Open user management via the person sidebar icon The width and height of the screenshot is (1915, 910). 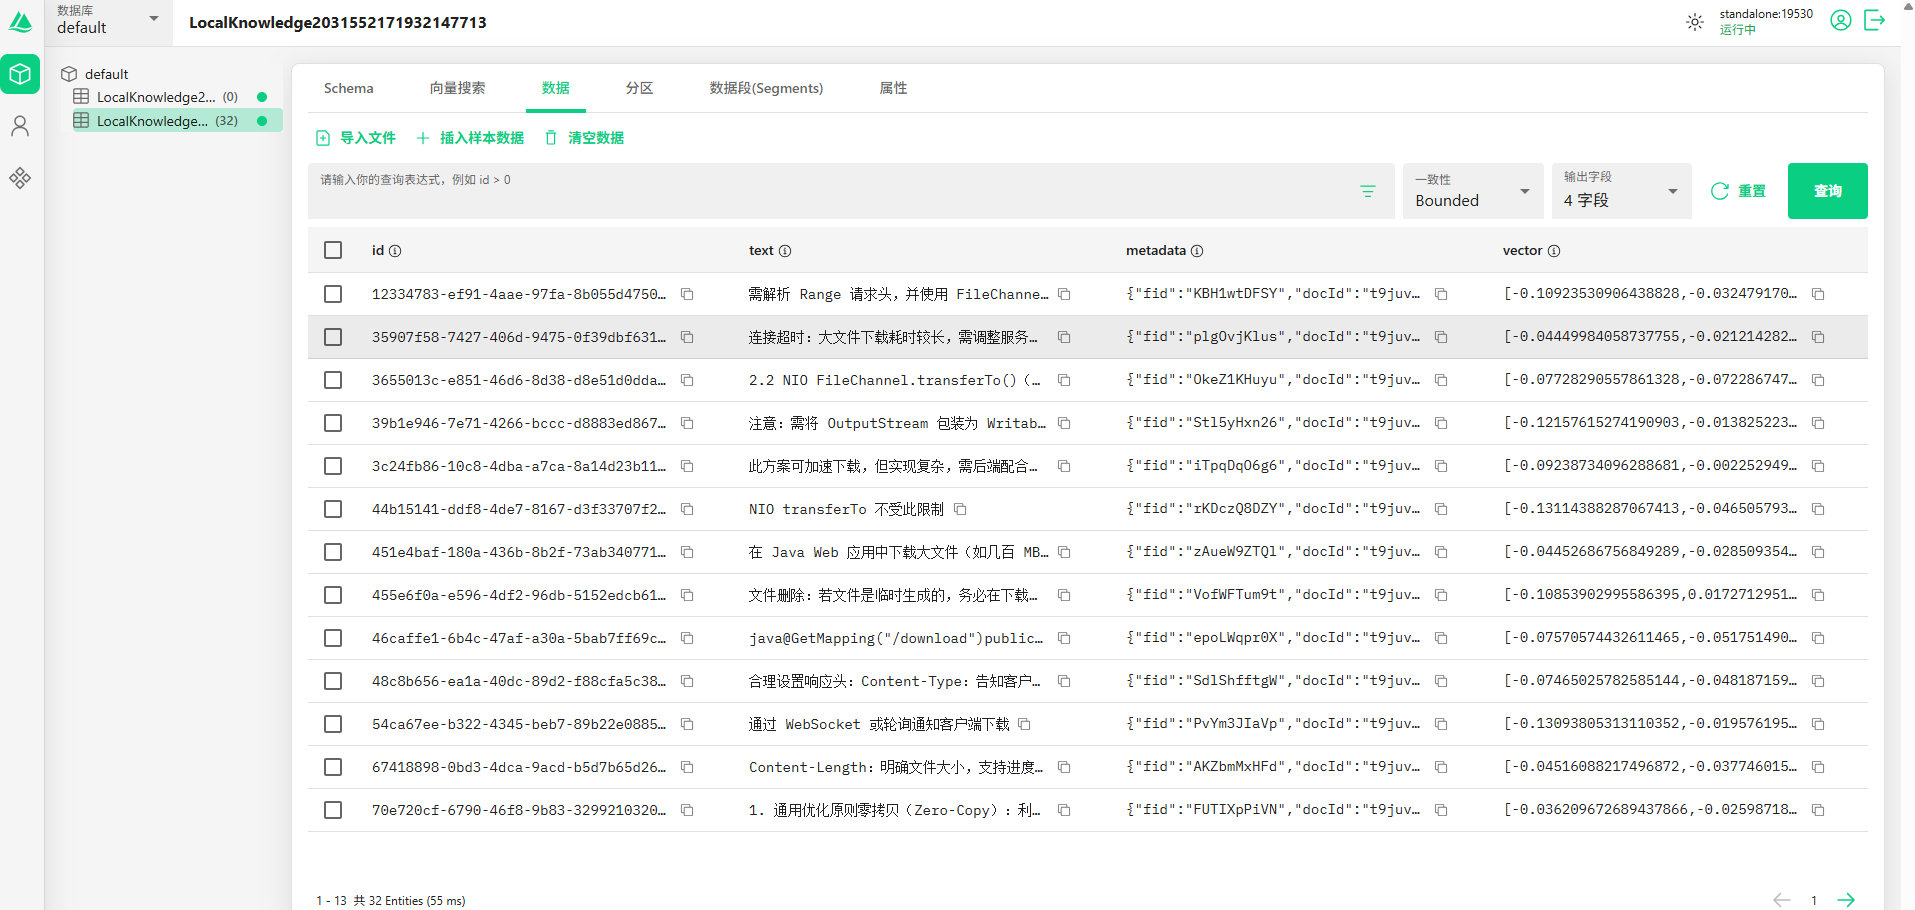coord(20,126)
